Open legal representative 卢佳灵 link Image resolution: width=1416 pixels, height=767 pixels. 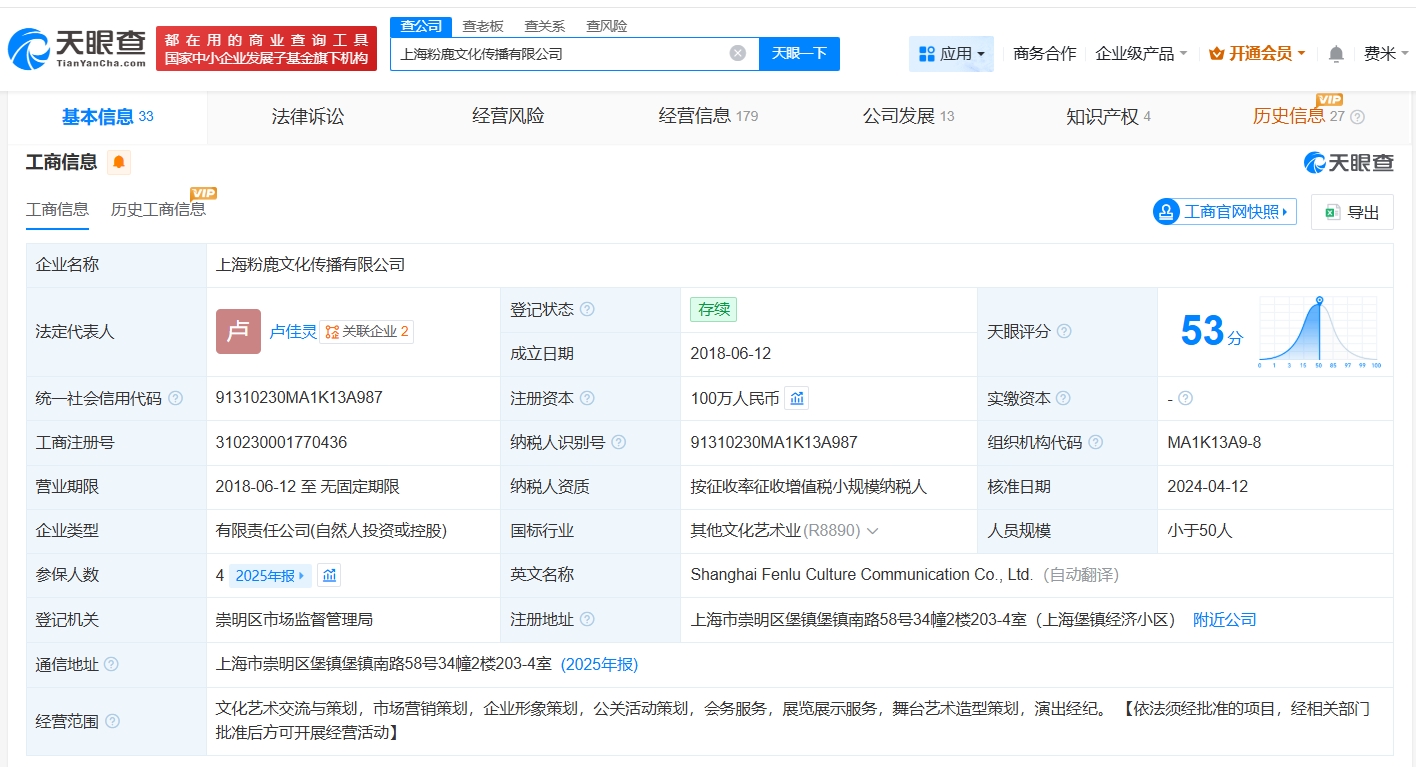(293, 332)
